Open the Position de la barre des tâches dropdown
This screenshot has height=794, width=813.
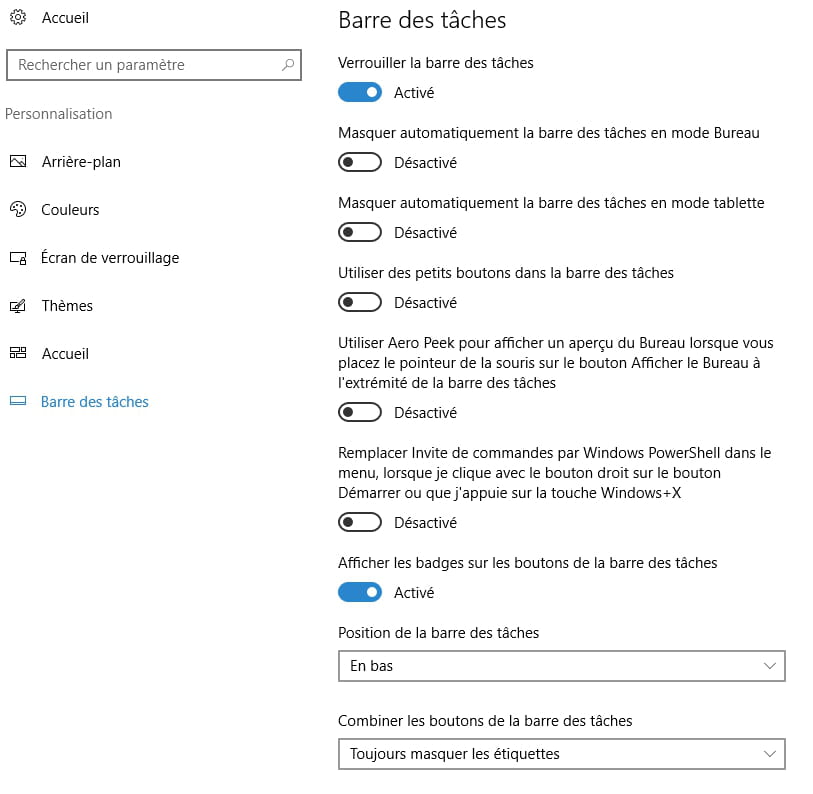(x=562, y=666)
